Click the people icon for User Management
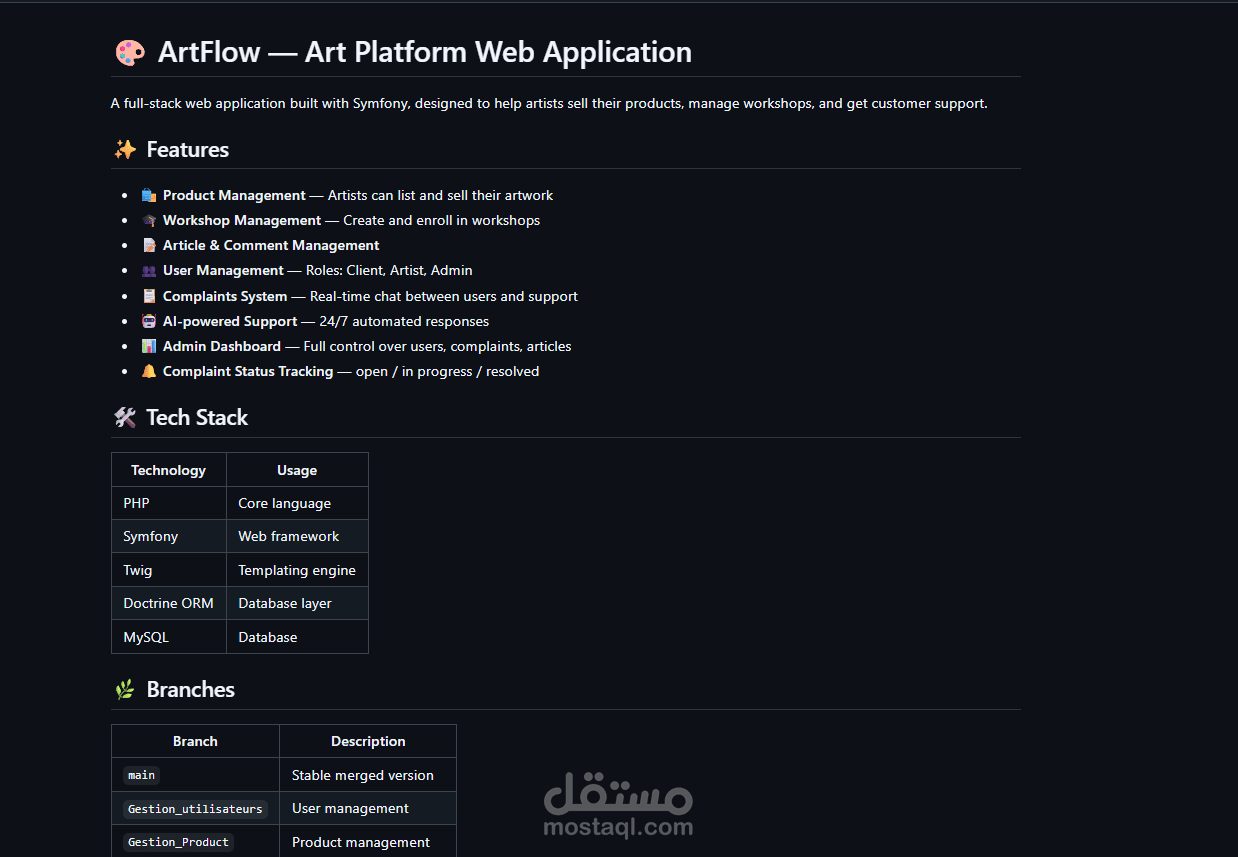 point(149,270)
